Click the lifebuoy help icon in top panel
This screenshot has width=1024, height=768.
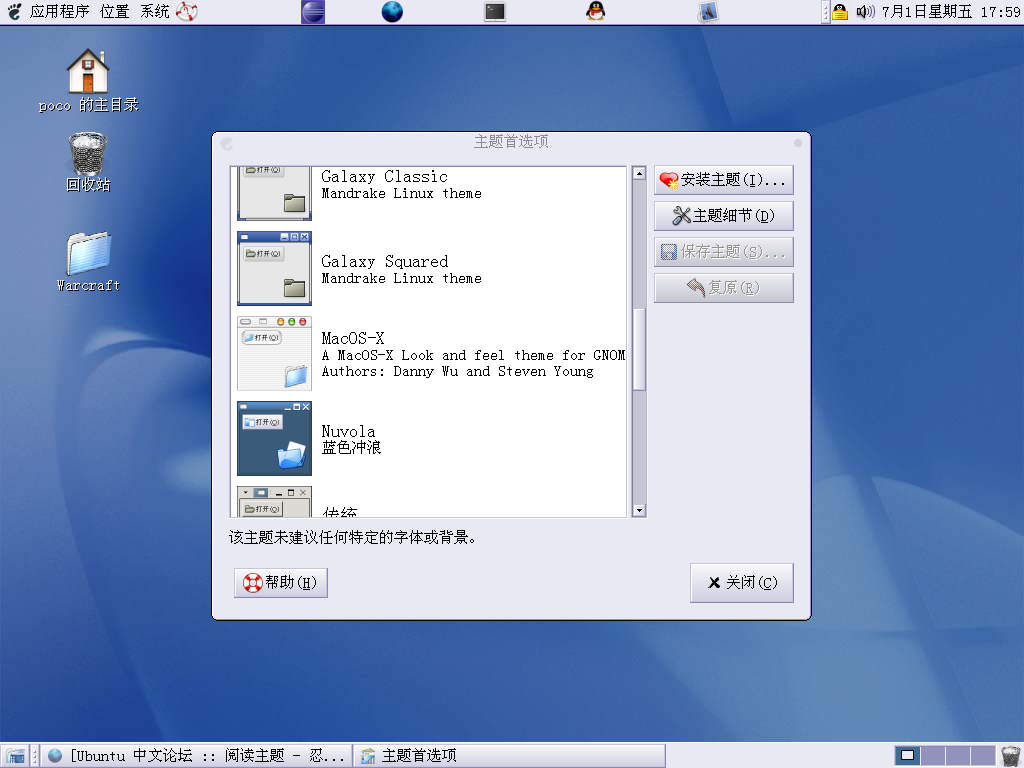click(187, 11)
